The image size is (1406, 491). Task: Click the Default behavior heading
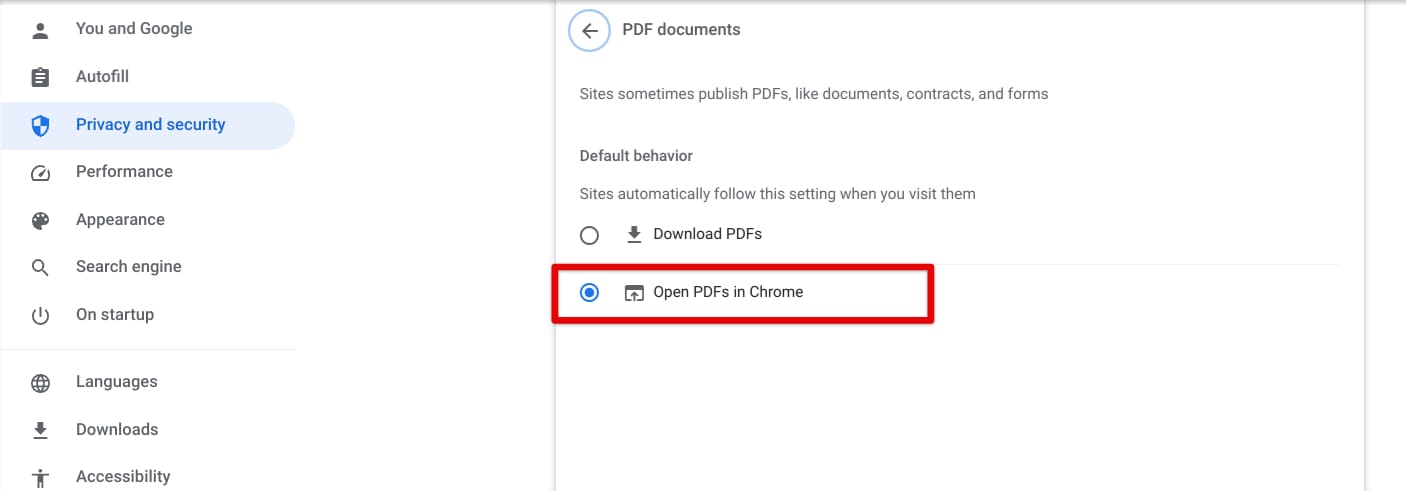(x=636, y=156)
